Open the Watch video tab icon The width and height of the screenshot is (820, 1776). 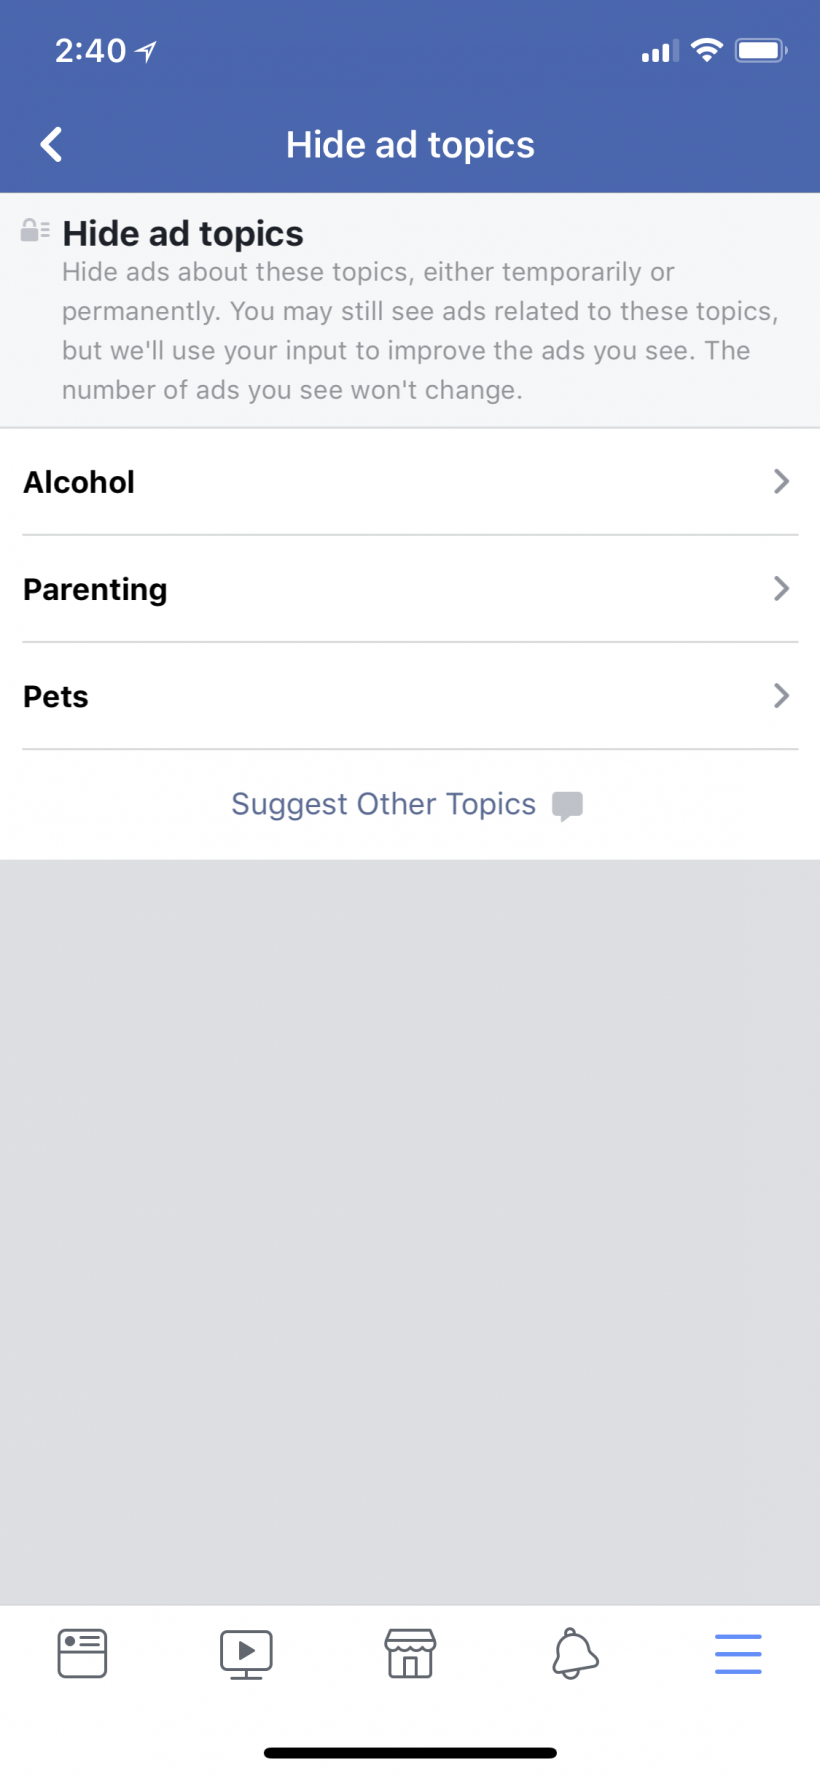tap(246, 1653)
